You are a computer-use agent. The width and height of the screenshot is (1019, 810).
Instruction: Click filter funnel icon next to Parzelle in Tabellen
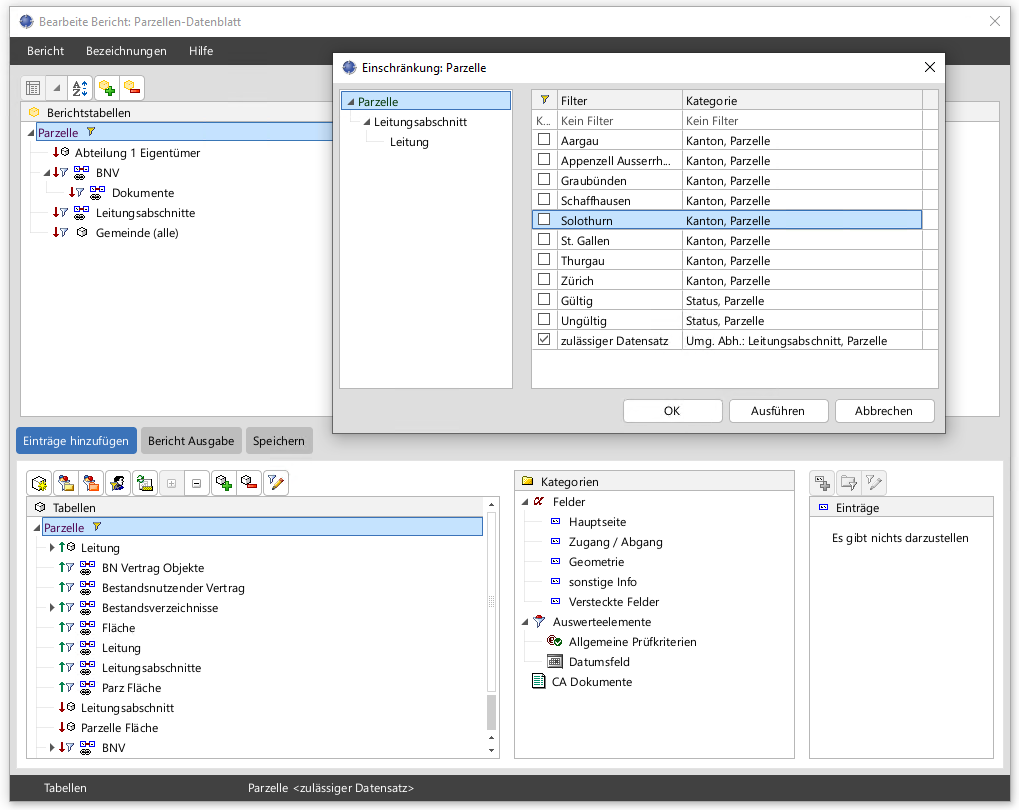[x=97, y=527]
